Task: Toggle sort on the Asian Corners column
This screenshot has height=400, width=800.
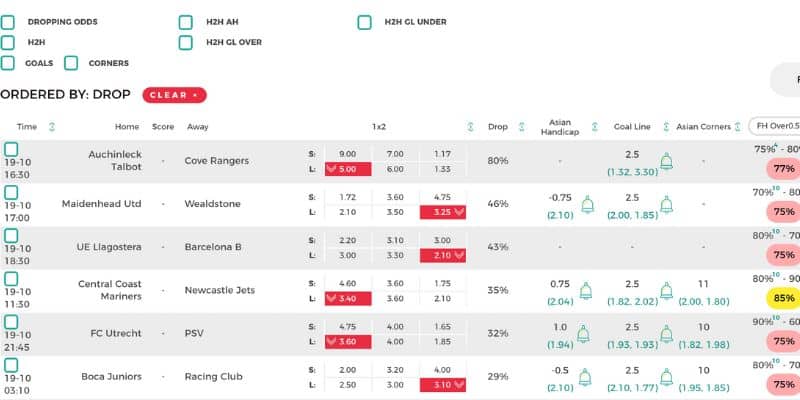Action: (x=738, y=127)
